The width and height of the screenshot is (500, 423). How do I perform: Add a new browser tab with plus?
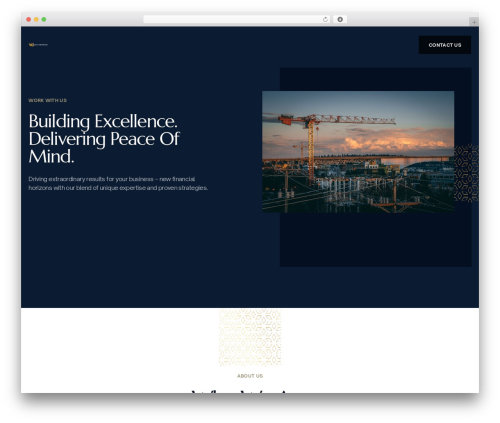(474, 22)
